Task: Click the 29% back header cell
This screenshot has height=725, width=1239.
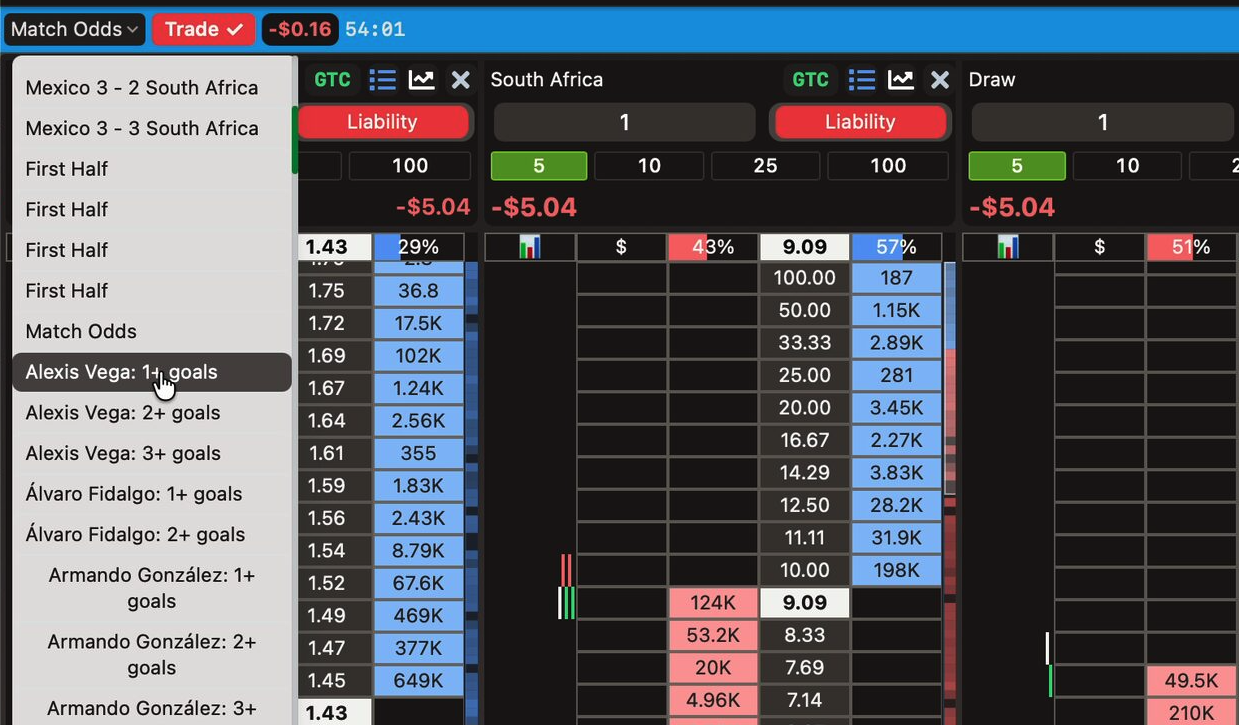Action: point(418,247)
